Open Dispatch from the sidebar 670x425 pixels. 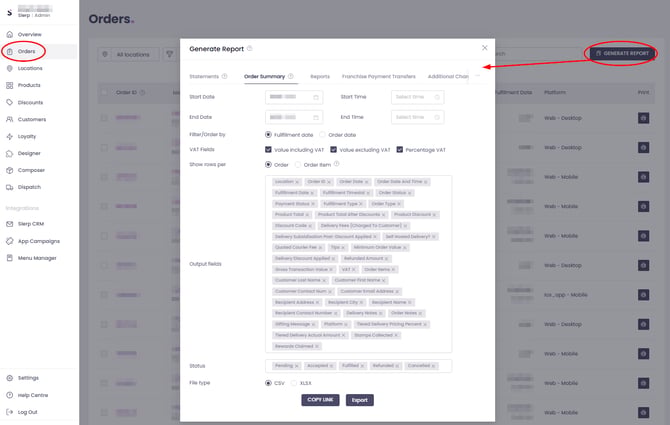28,187
